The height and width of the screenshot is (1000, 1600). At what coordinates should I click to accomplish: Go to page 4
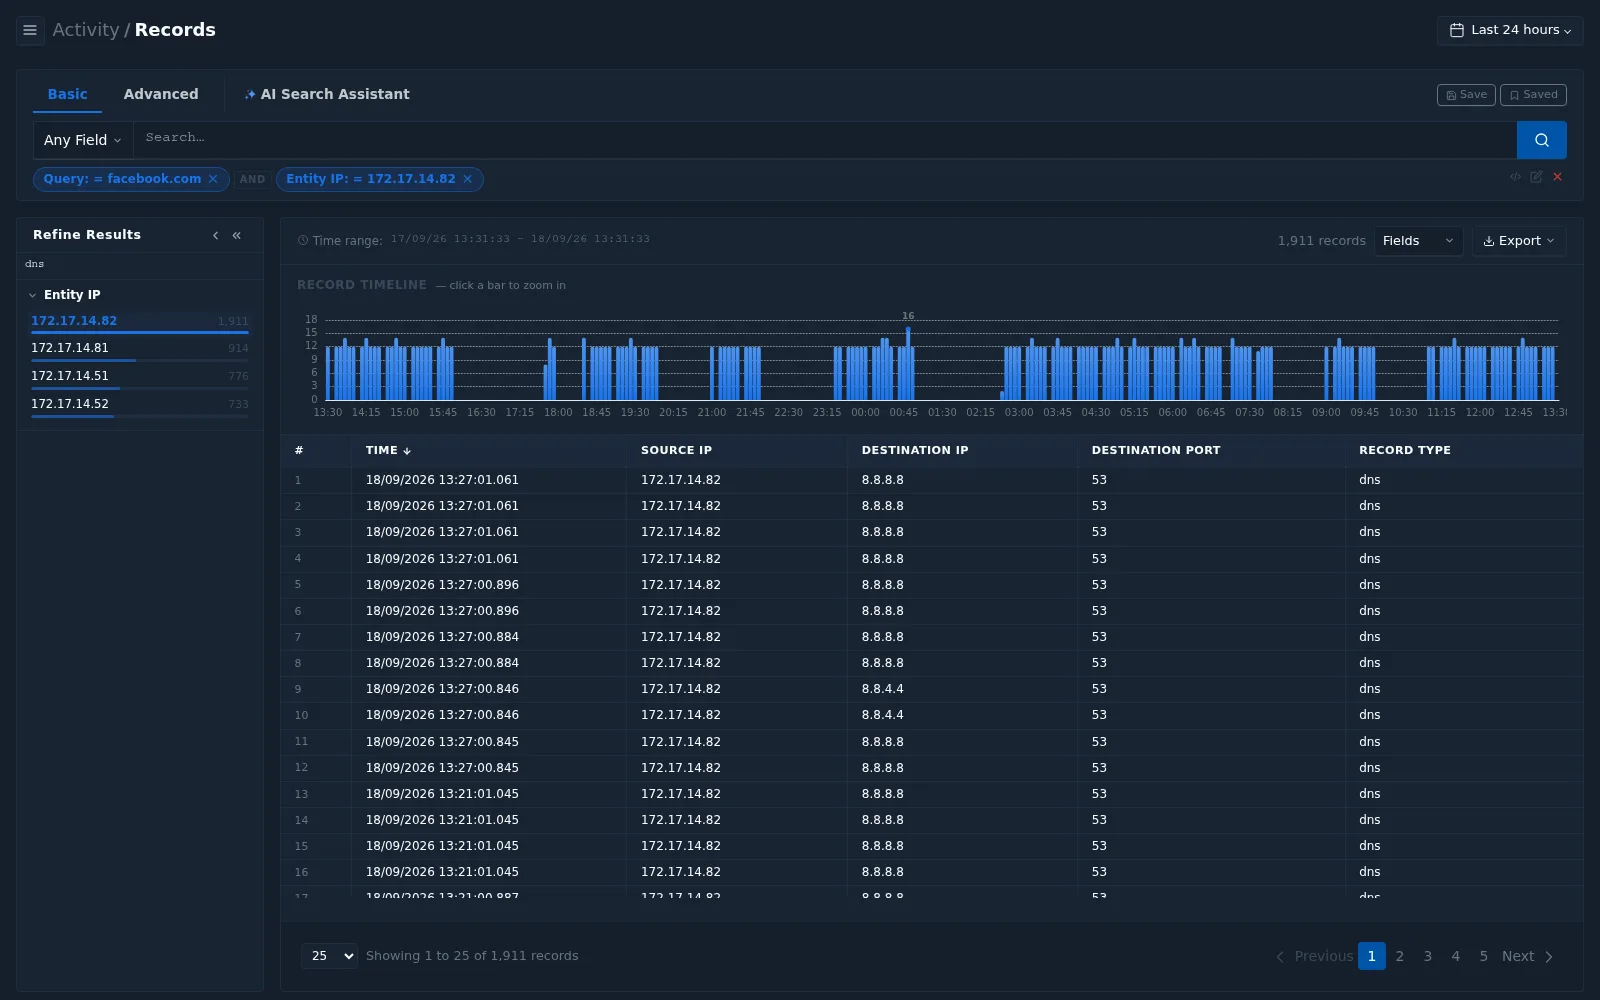[1456, 956]
